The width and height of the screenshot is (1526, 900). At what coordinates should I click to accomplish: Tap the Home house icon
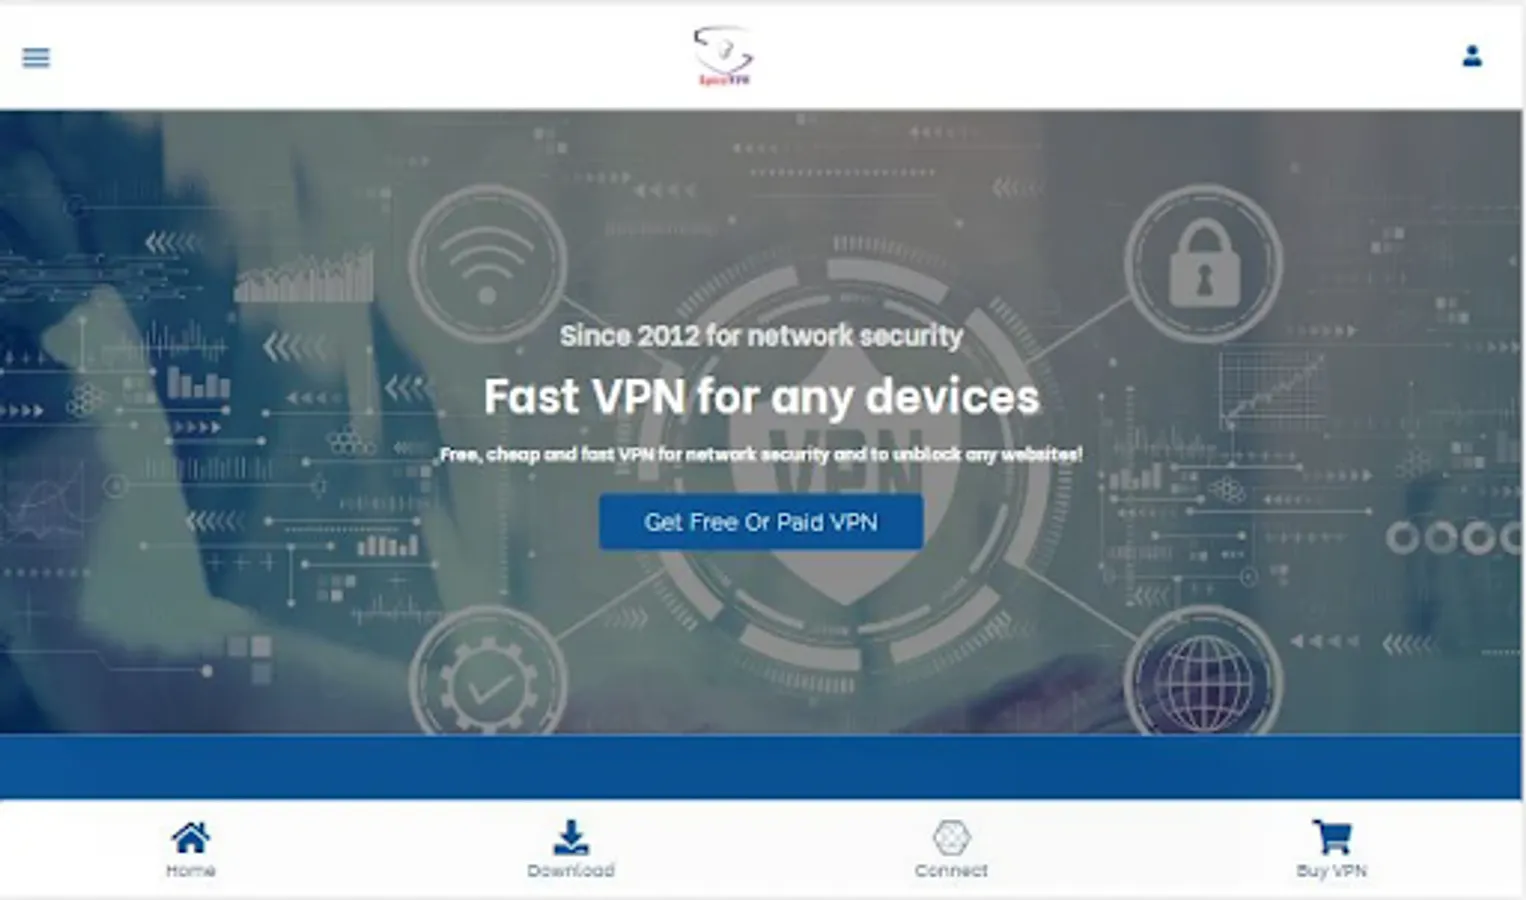pyautogui.click(x=190, y=837)
